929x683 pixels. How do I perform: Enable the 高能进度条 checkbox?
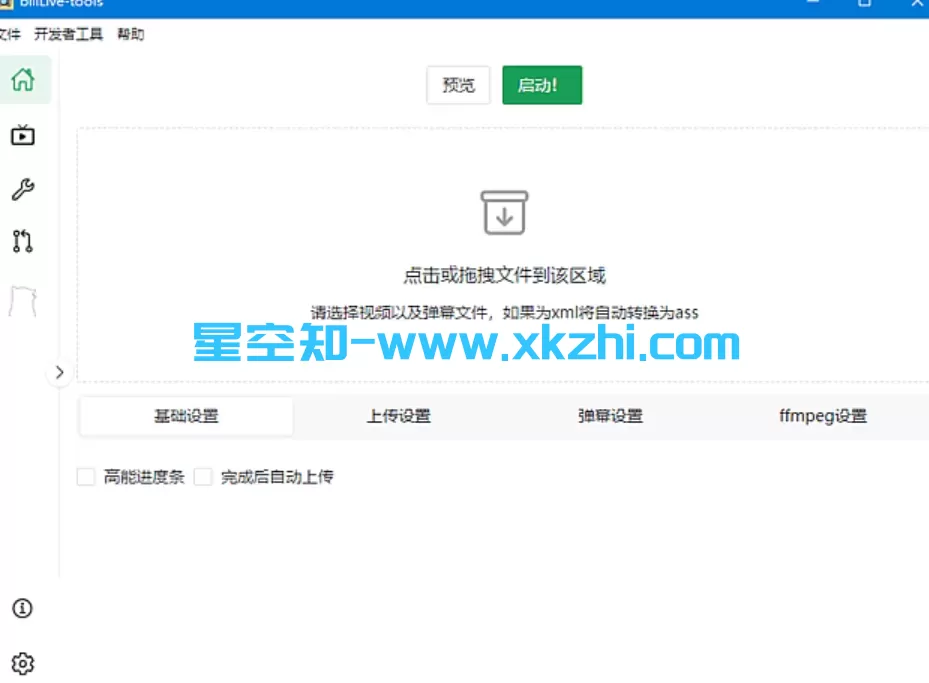coord(86,477)
